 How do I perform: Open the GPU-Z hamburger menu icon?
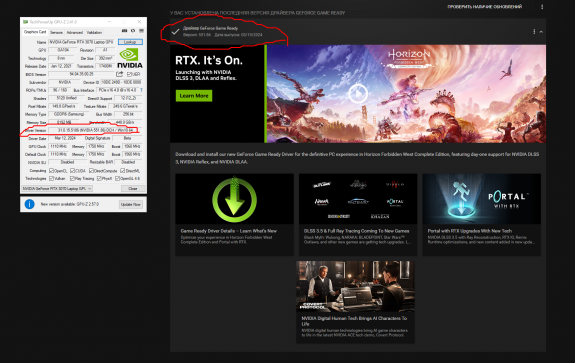click(x=142, y=31)
